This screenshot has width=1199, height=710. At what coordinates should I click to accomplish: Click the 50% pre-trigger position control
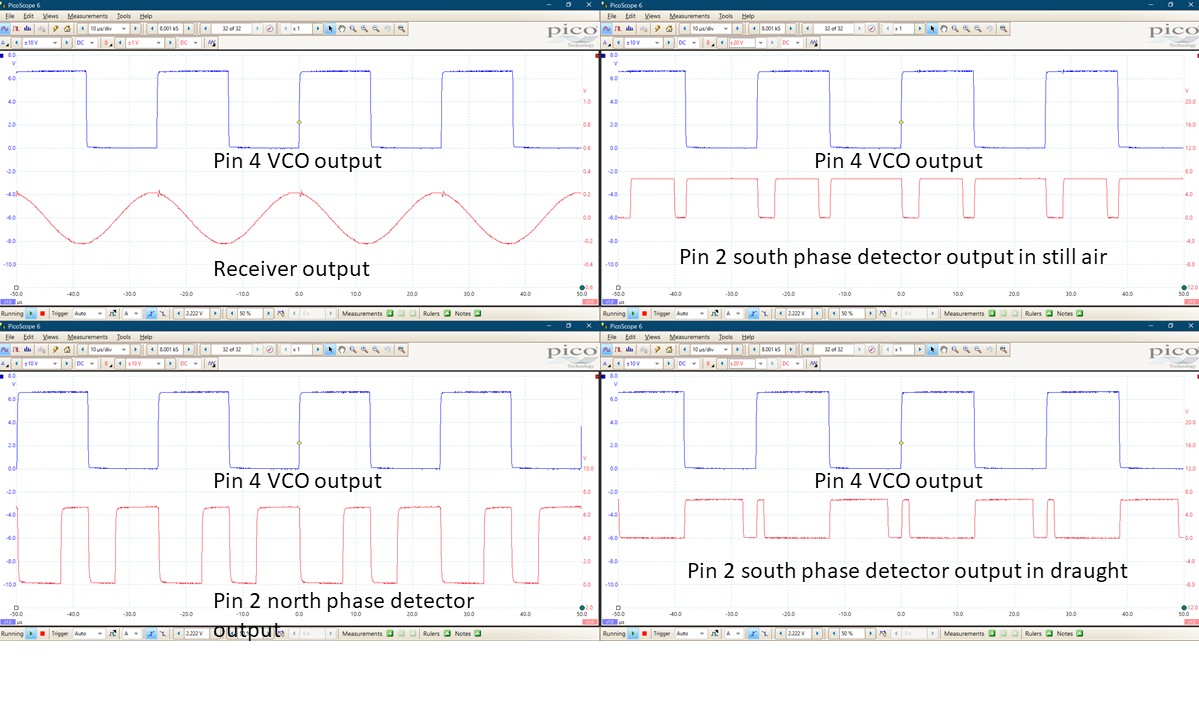coord(245,313)
